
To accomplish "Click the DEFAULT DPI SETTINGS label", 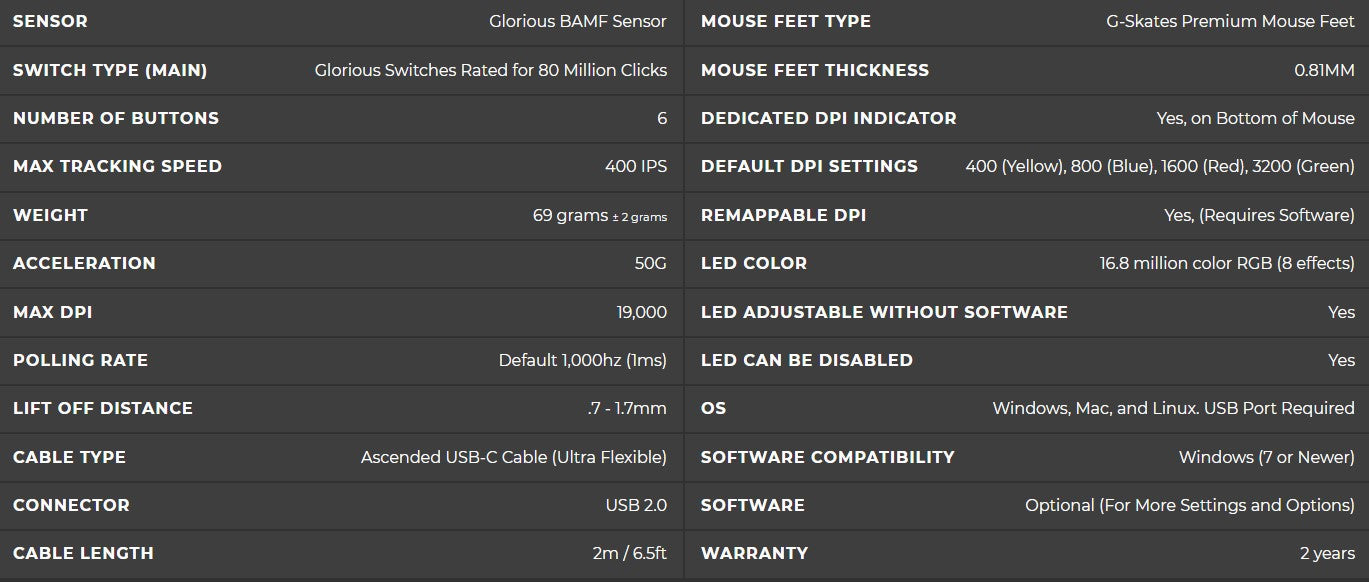I will 809,166.
